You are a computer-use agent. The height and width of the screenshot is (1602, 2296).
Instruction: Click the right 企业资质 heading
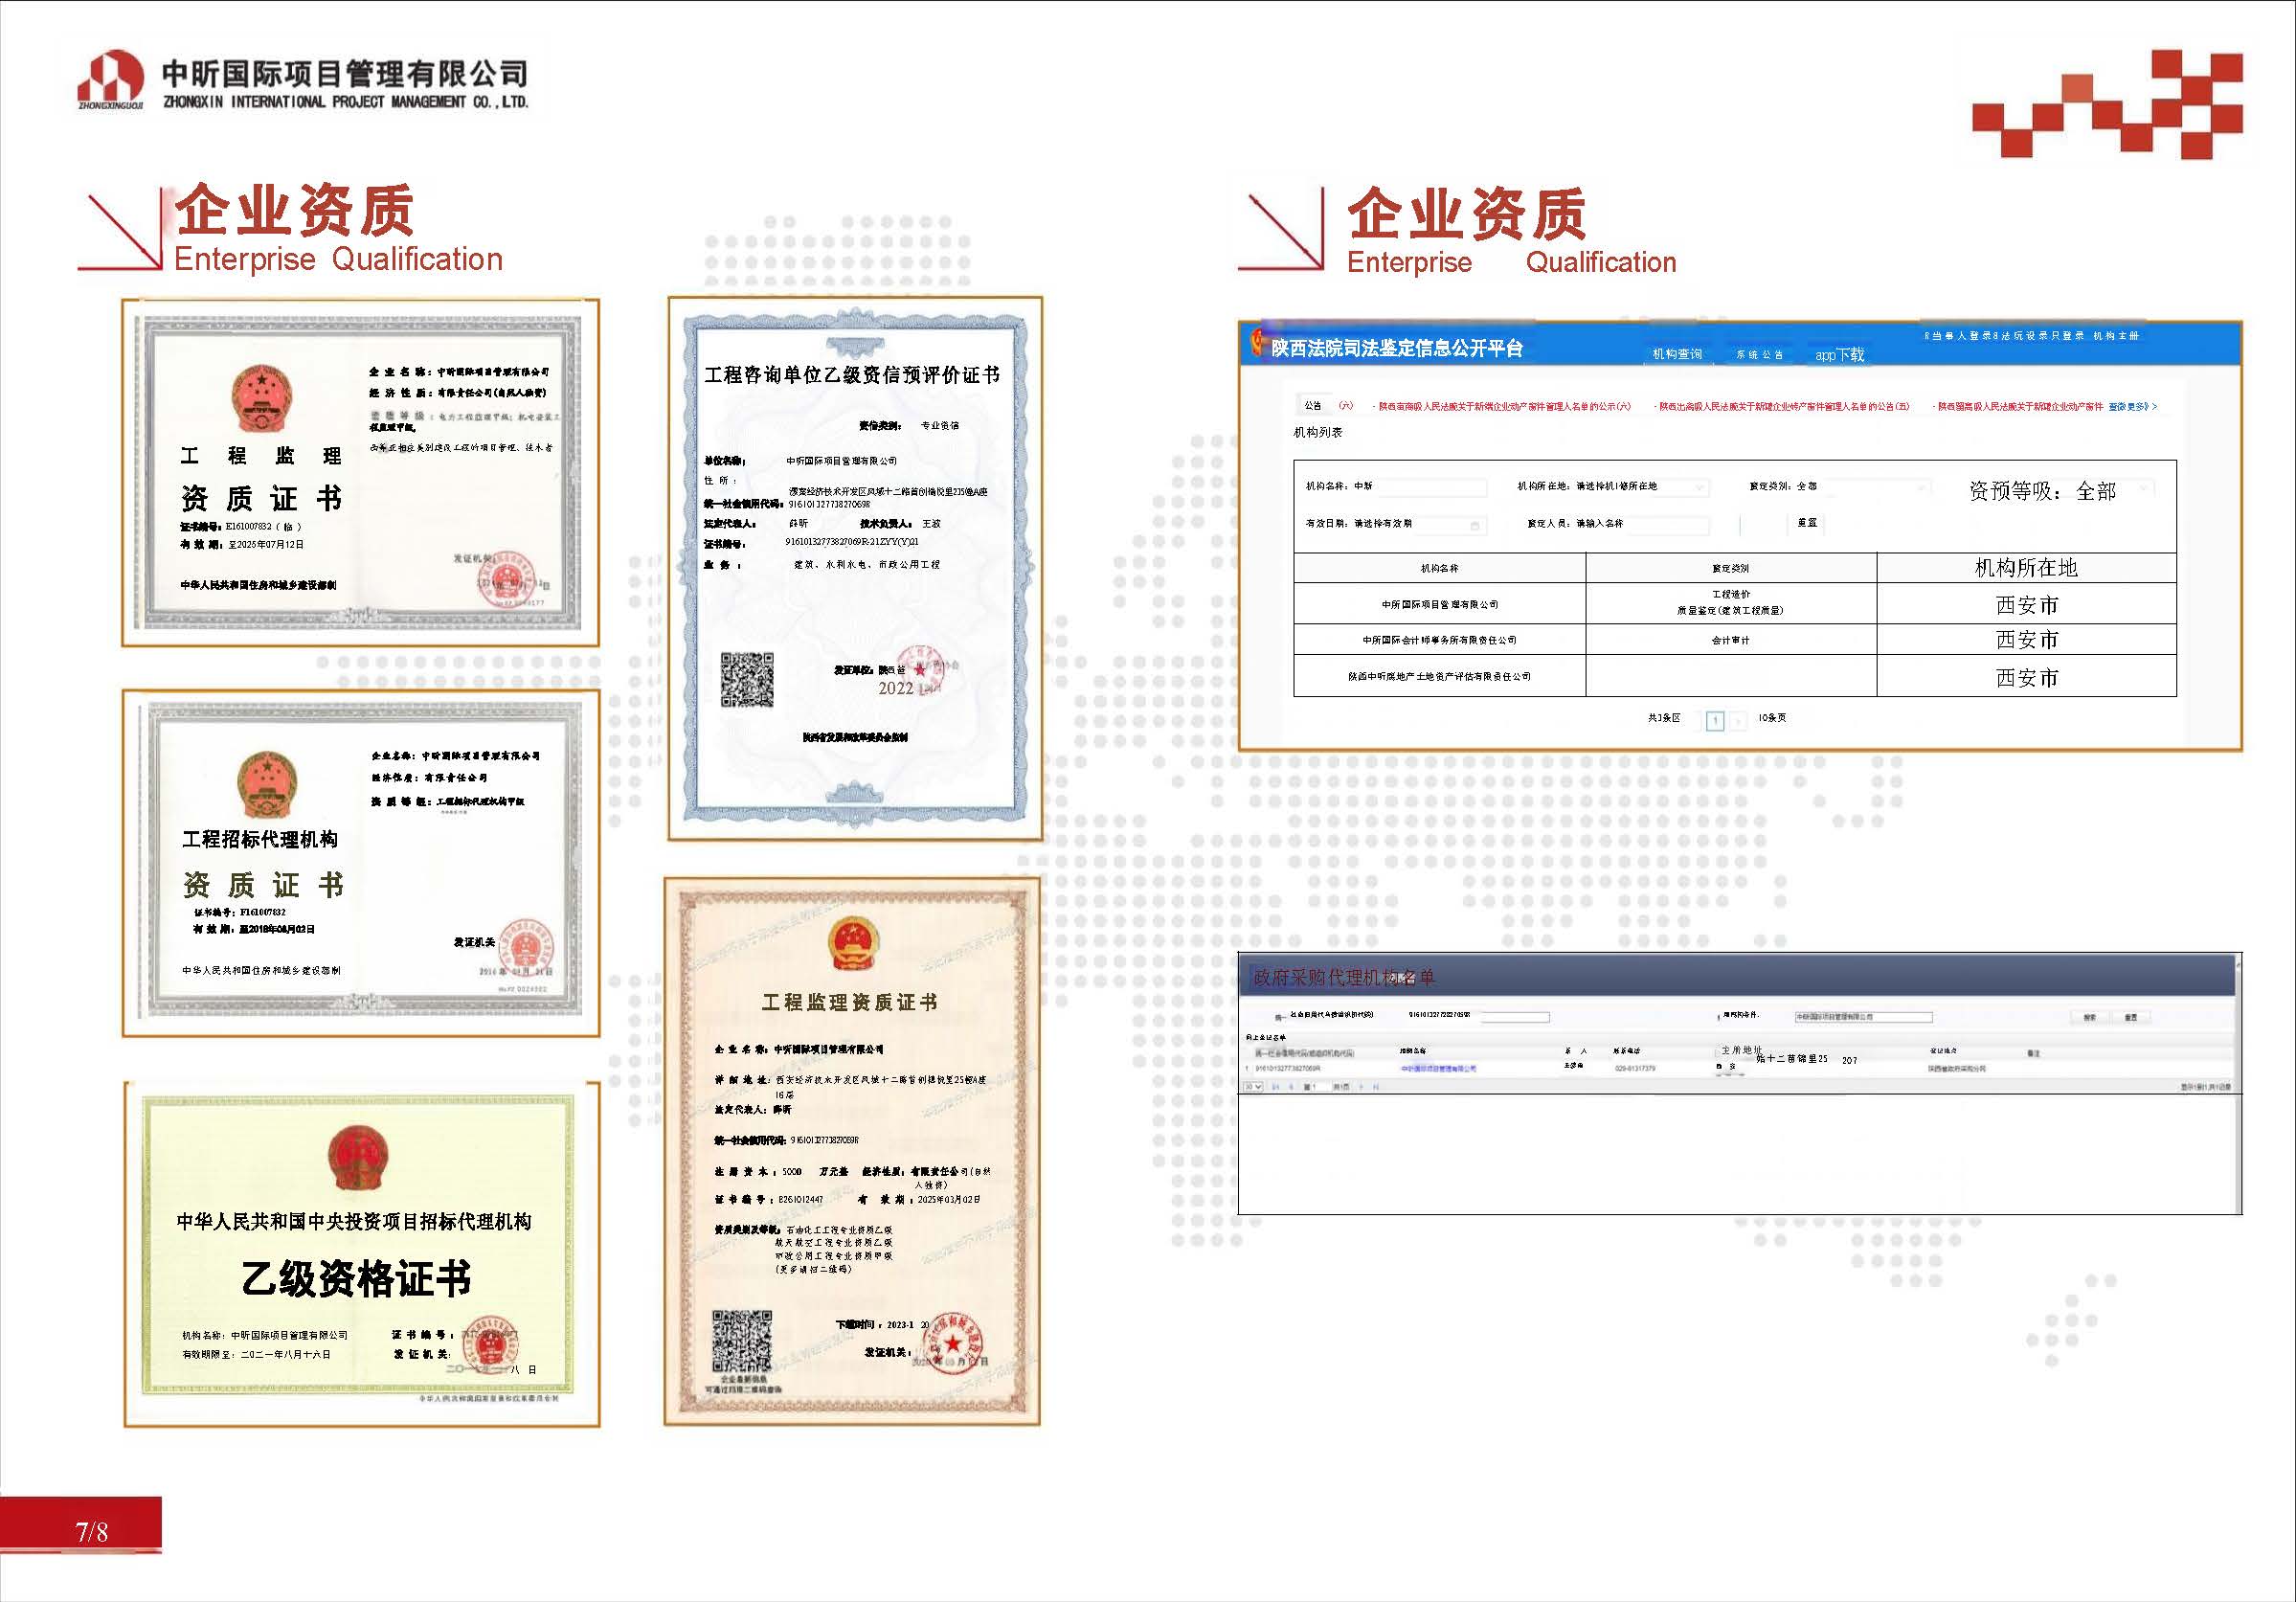click(1466, 214)
